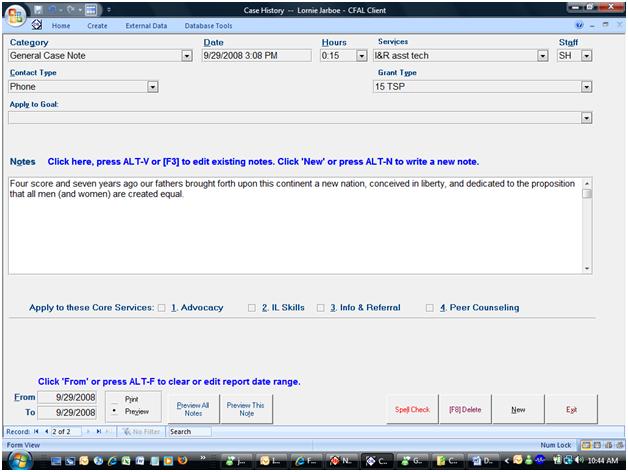Click the blue Notes editing instruction text

pyautogui.click(x=263, y=161)
